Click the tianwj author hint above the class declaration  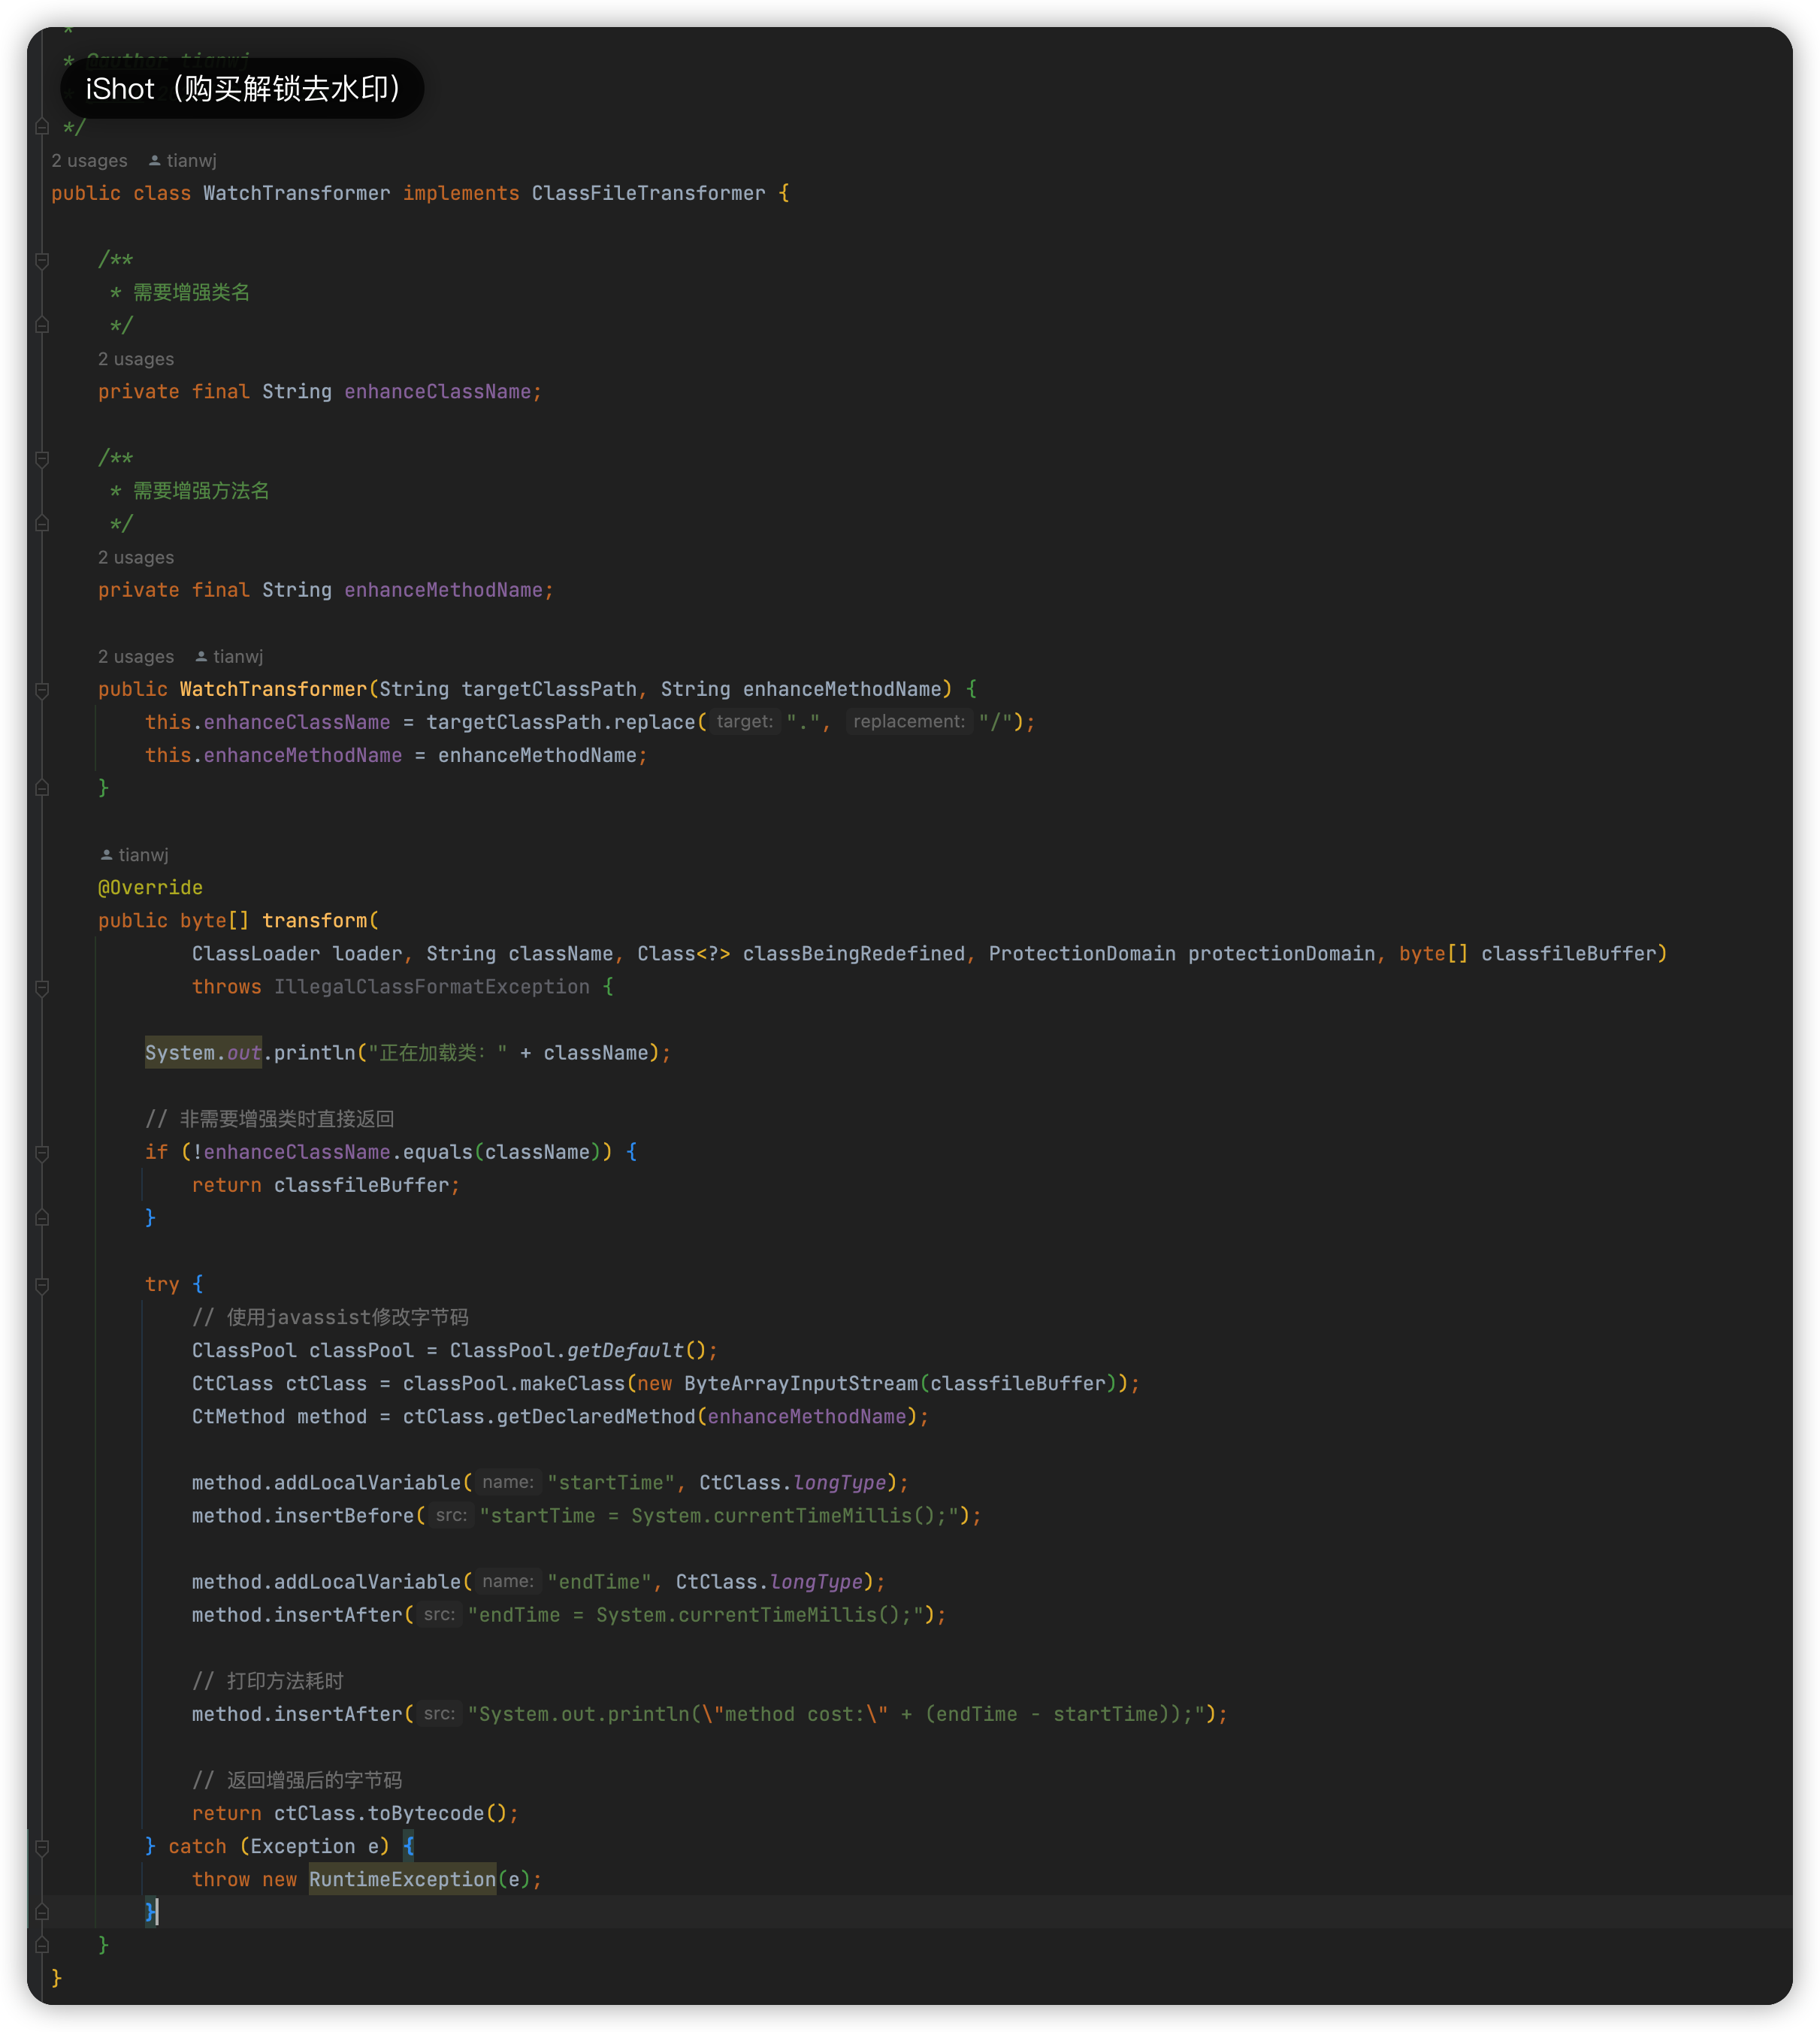191,161
